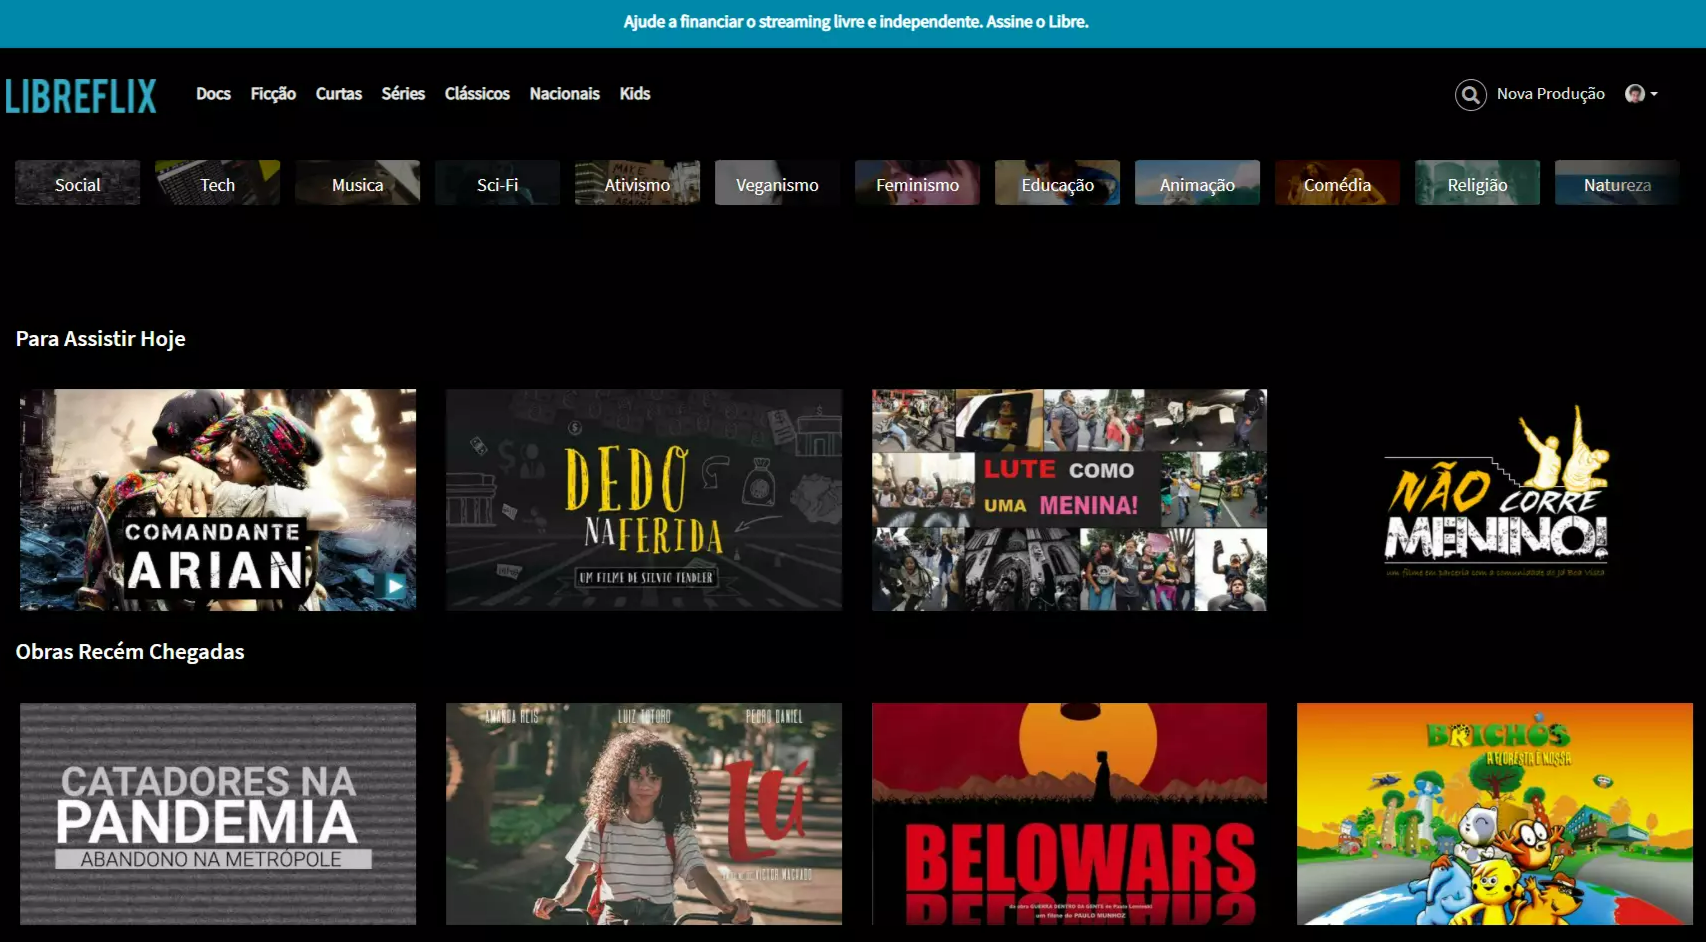Open the Dedo na Ferida film thumbnail

644,500
